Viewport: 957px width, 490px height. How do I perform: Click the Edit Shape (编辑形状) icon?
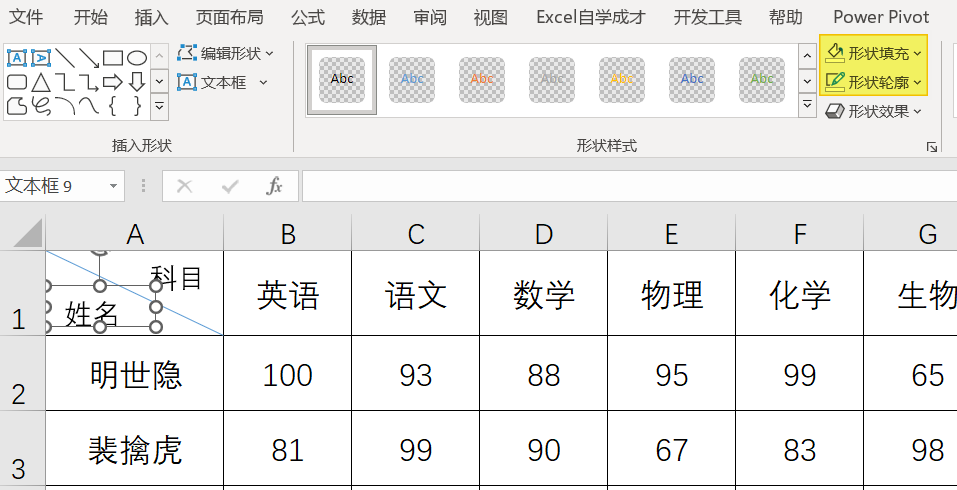tap(187, 53)
